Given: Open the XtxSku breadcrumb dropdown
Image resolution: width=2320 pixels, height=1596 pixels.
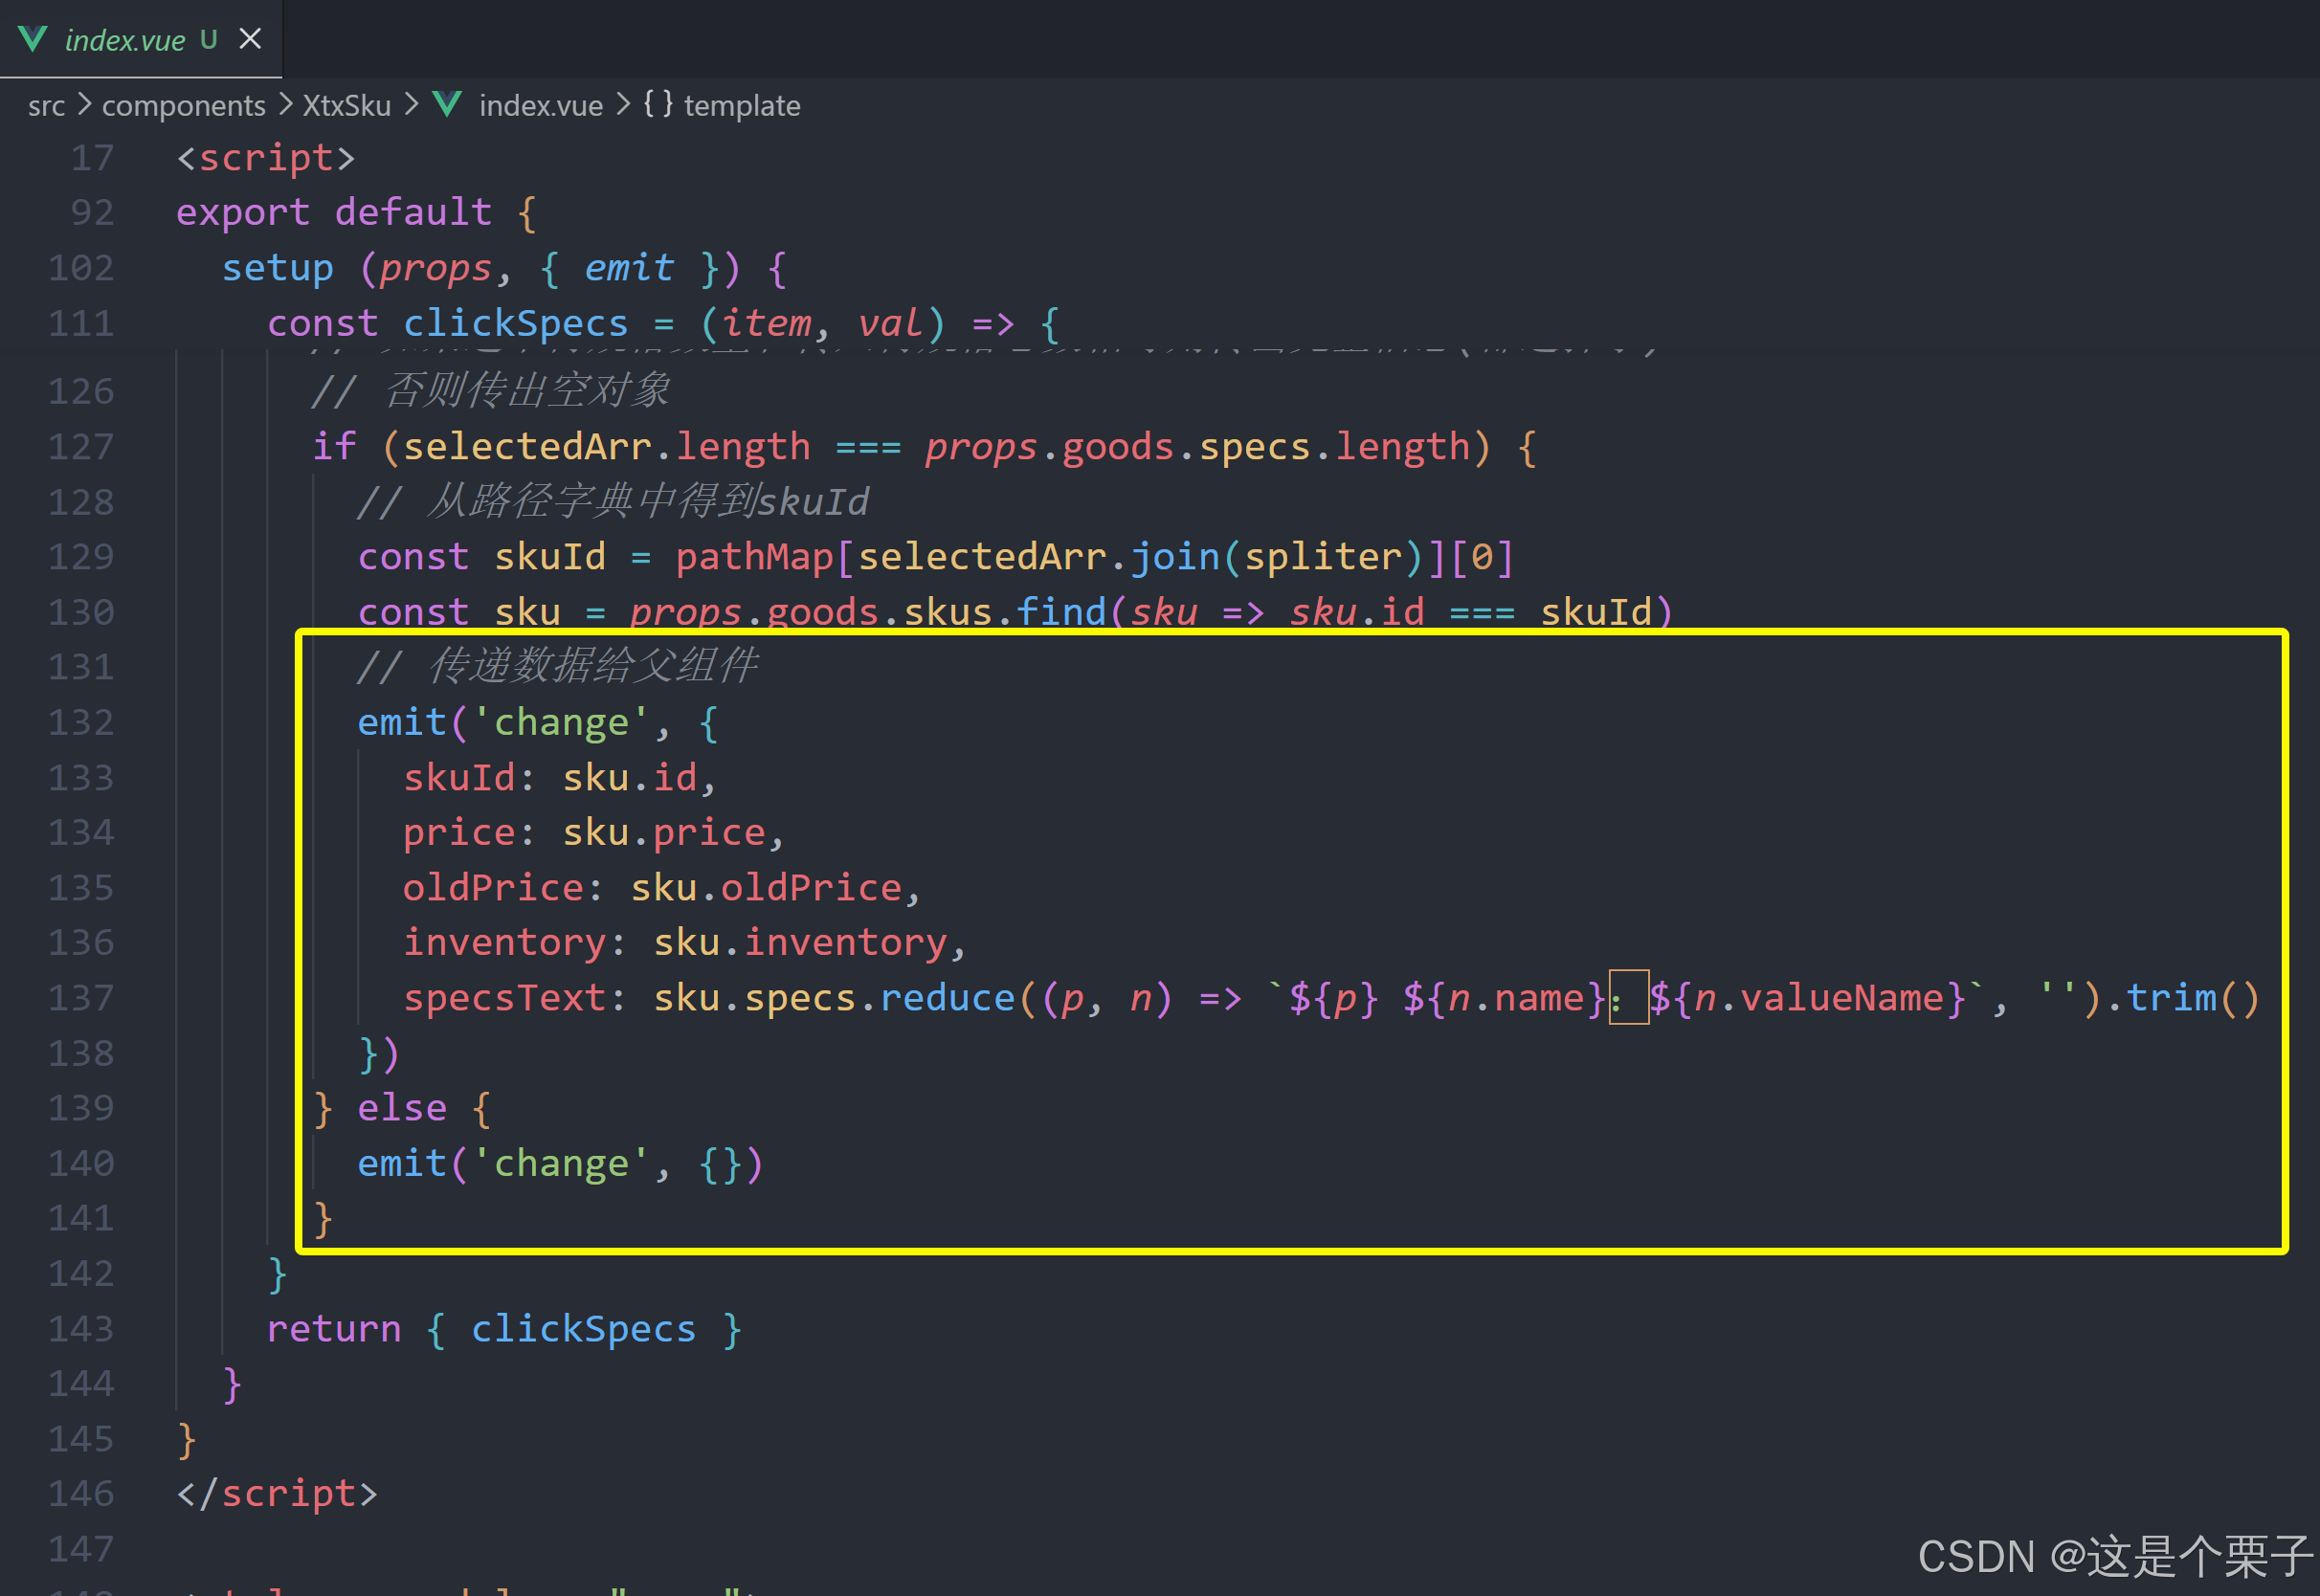Looking at the screenshot, I should [346, 105].
